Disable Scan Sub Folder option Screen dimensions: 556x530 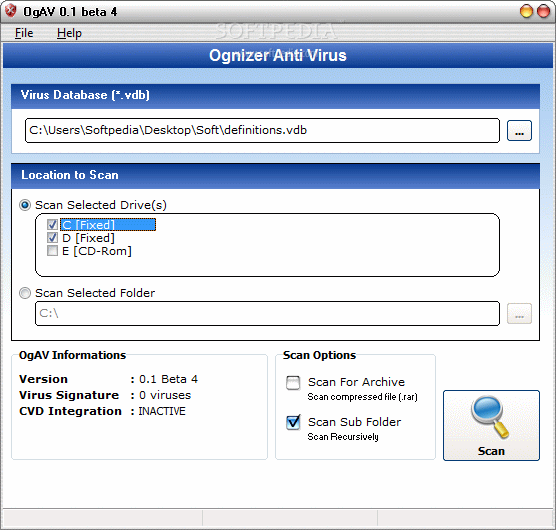[293, 423]
